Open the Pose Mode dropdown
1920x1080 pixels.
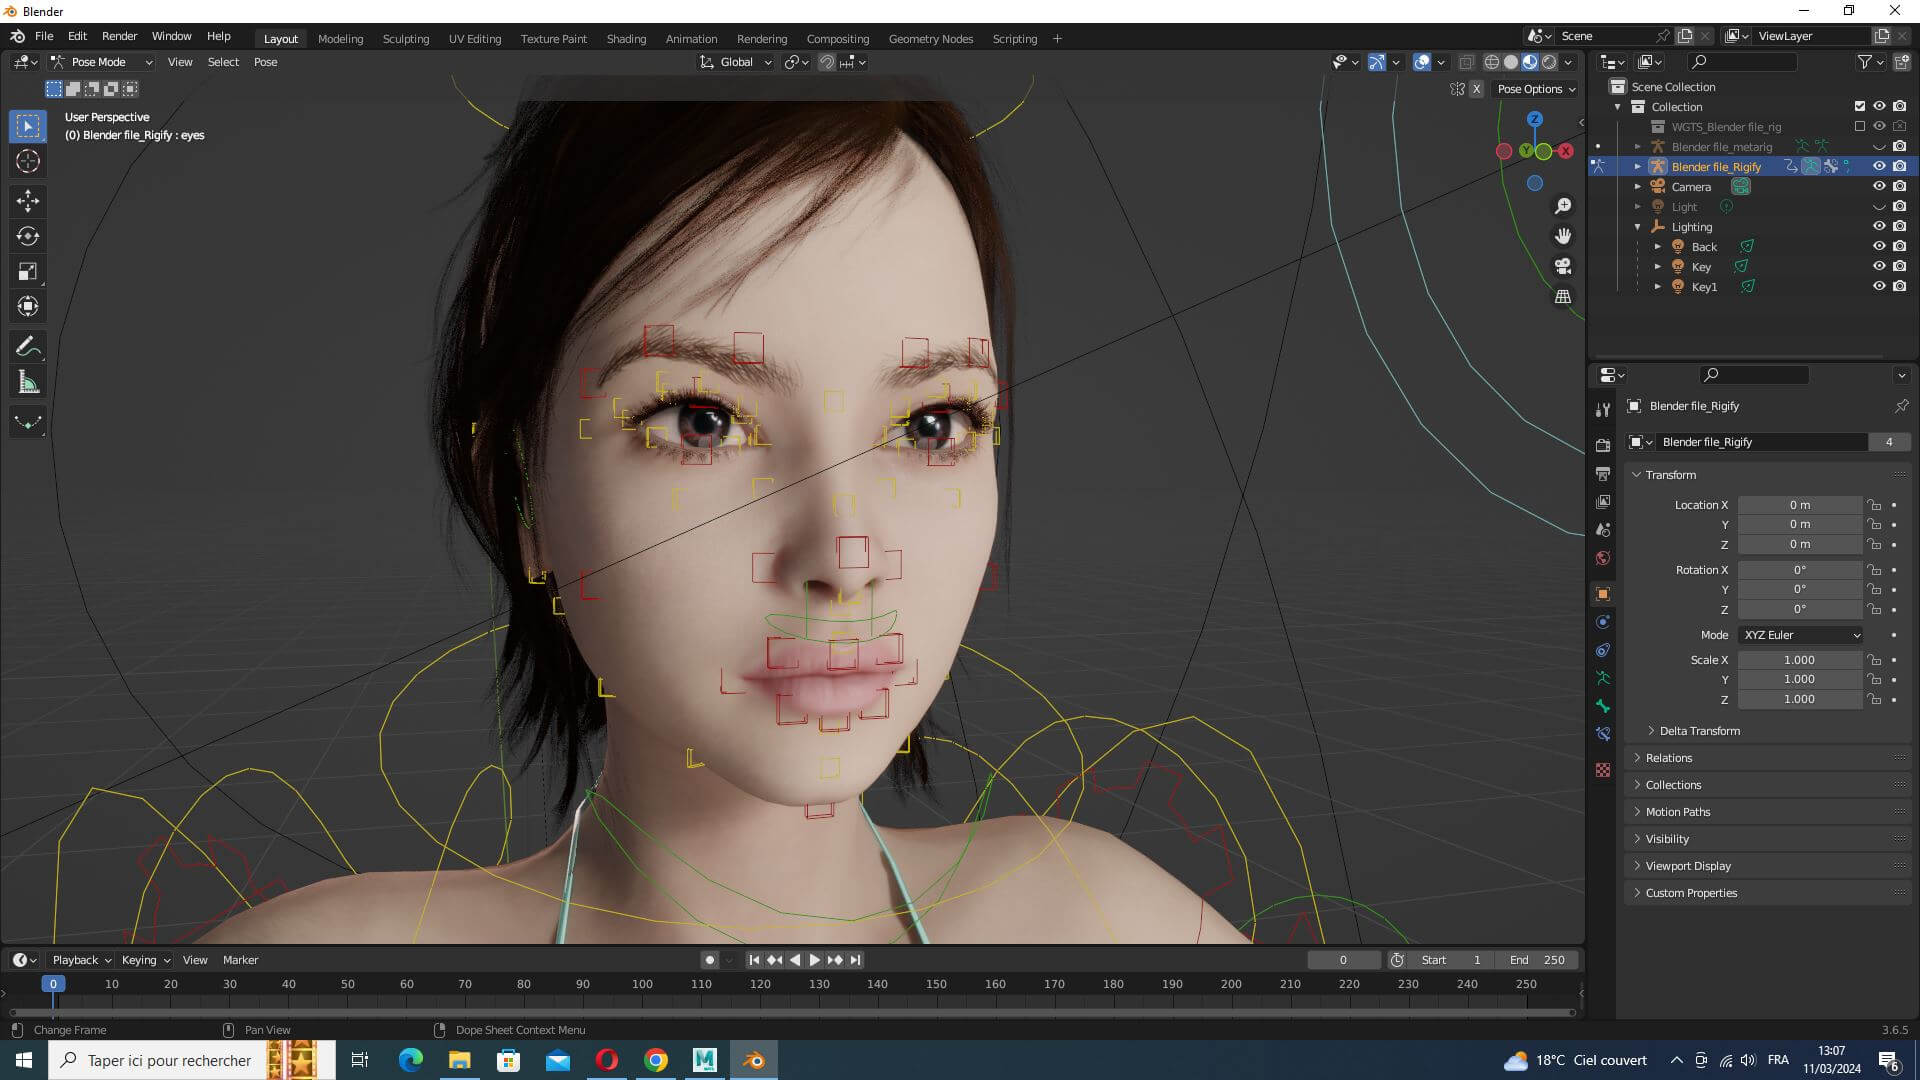[x=102, y=62]
